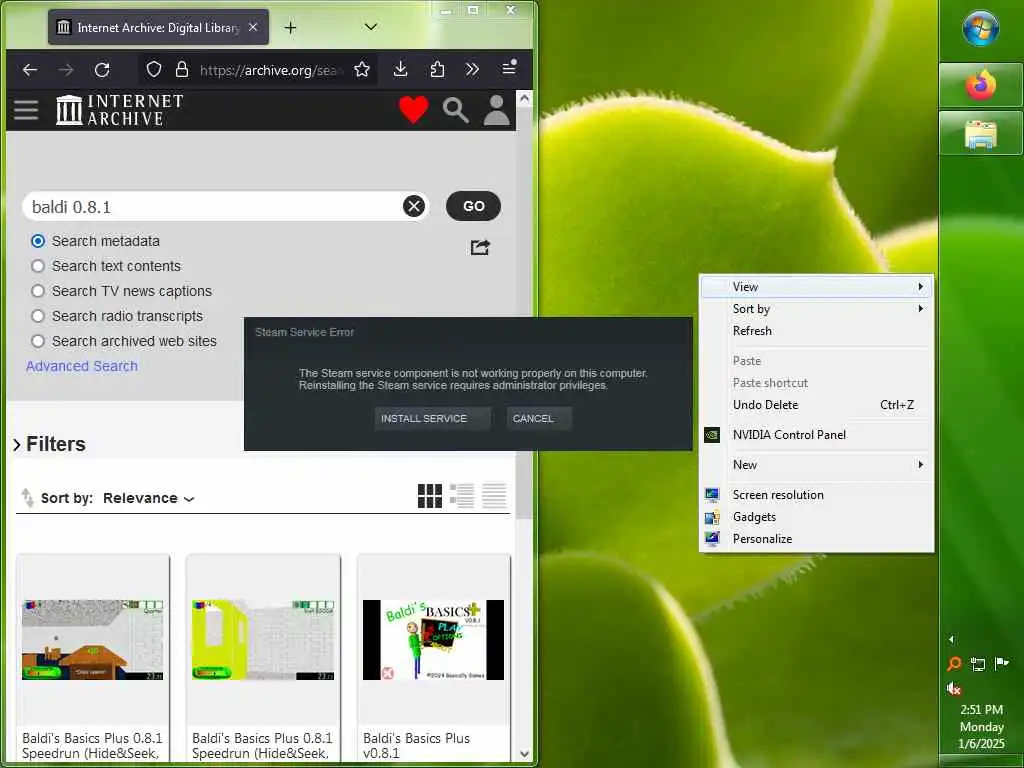Clear the search box with X
Screen dimensions: 1024x768
tap(413, 206)
